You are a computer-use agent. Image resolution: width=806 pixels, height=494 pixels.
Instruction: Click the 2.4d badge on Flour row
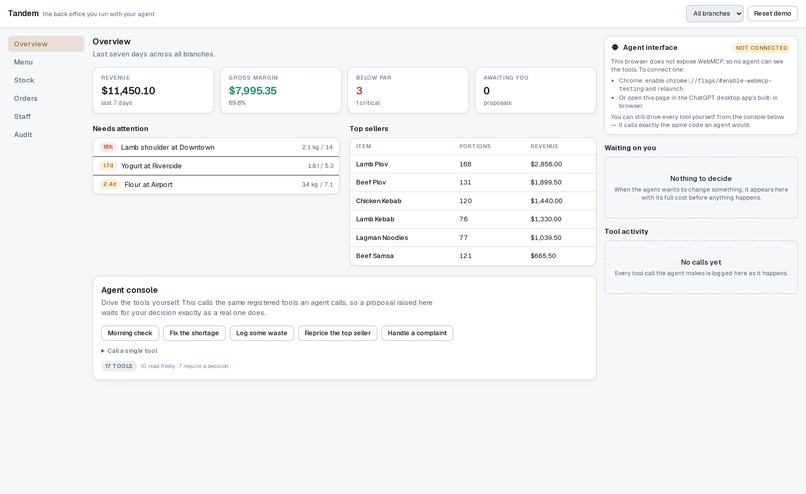[109, 184]
